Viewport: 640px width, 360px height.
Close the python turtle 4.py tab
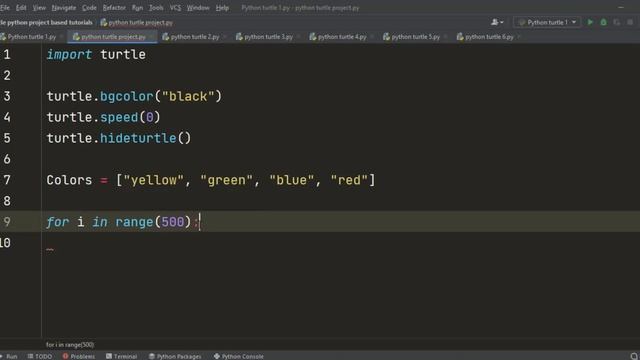pyautogui.click(x=372, y=37)
